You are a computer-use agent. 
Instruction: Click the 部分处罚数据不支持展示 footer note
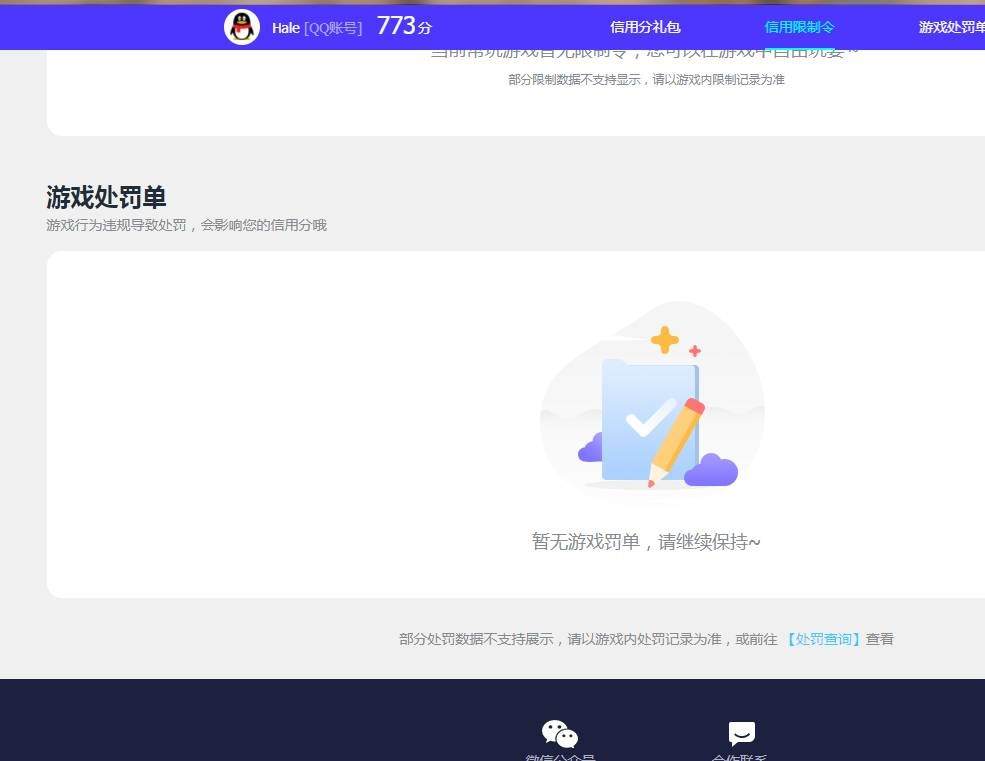(x=646, y=639)
